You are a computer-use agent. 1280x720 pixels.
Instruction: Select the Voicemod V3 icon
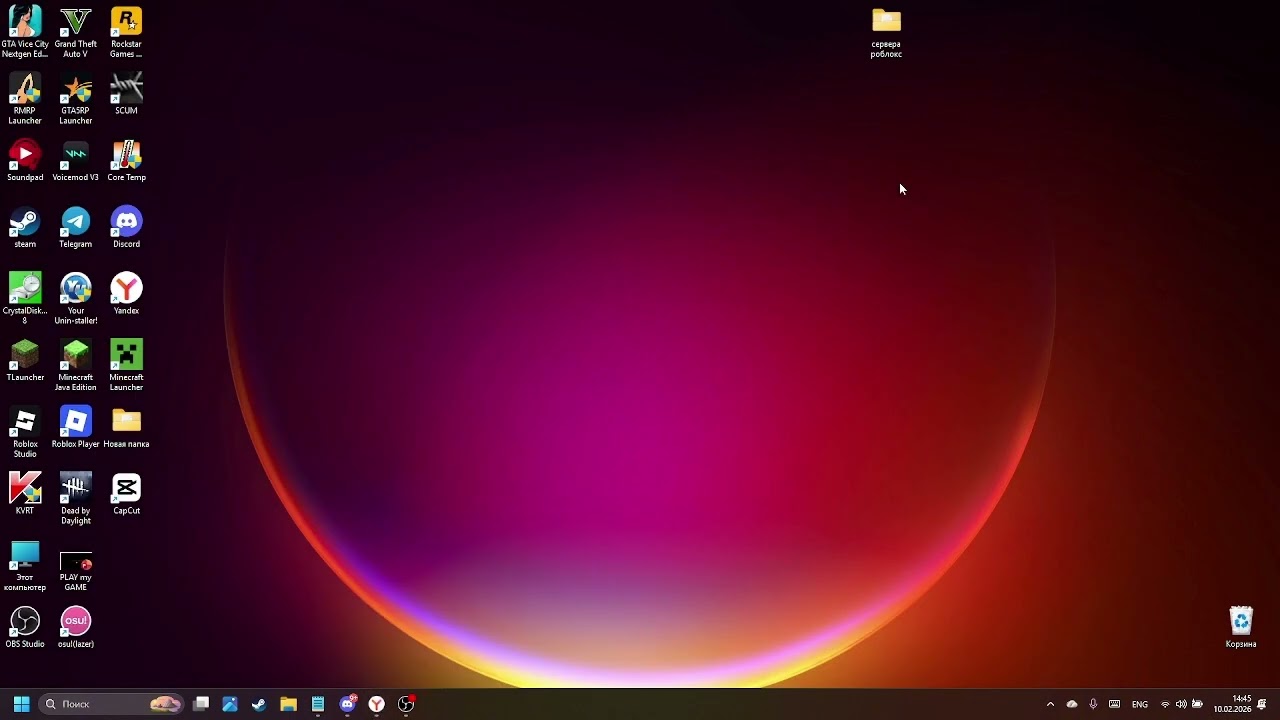pyautogui.click(x=76, y=161)
